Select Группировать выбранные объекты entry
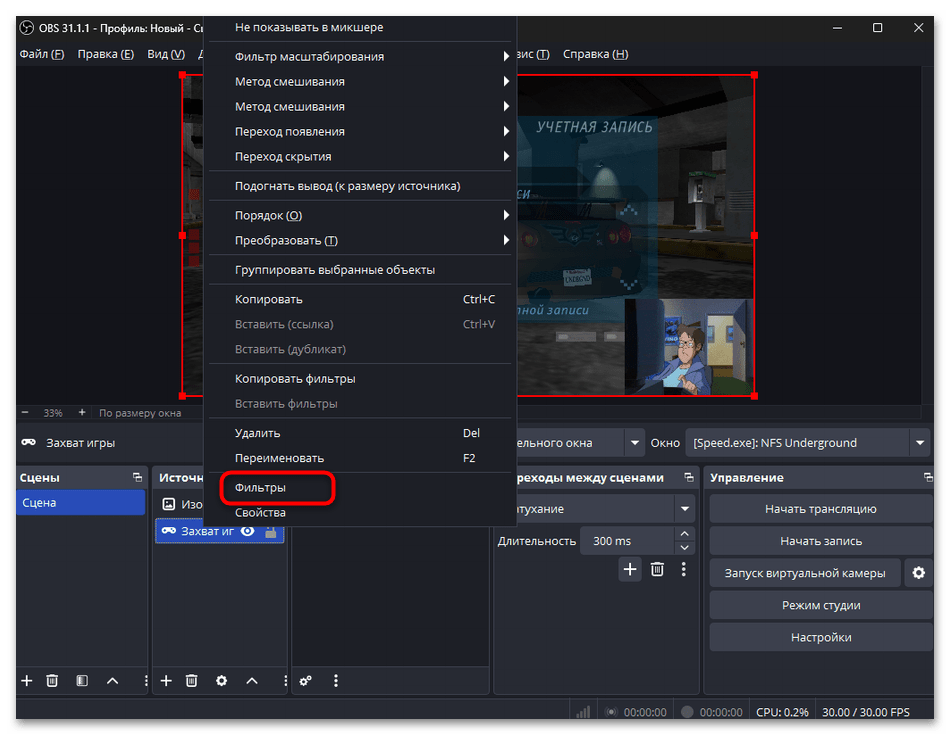 [360, 270]
